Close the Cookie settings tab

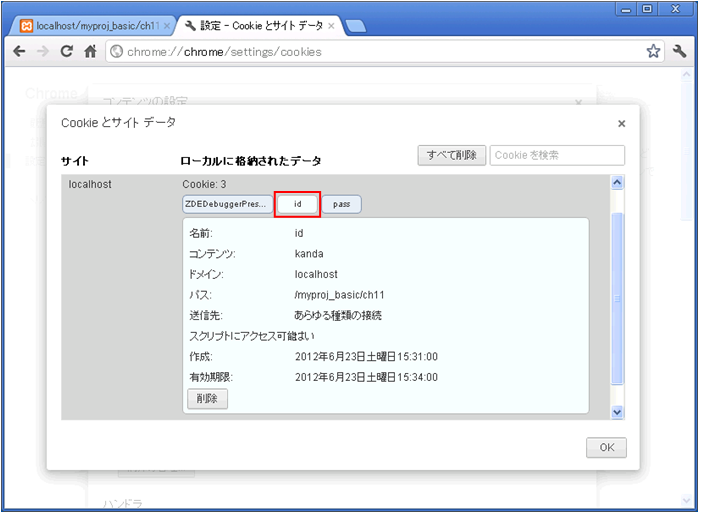331,26
